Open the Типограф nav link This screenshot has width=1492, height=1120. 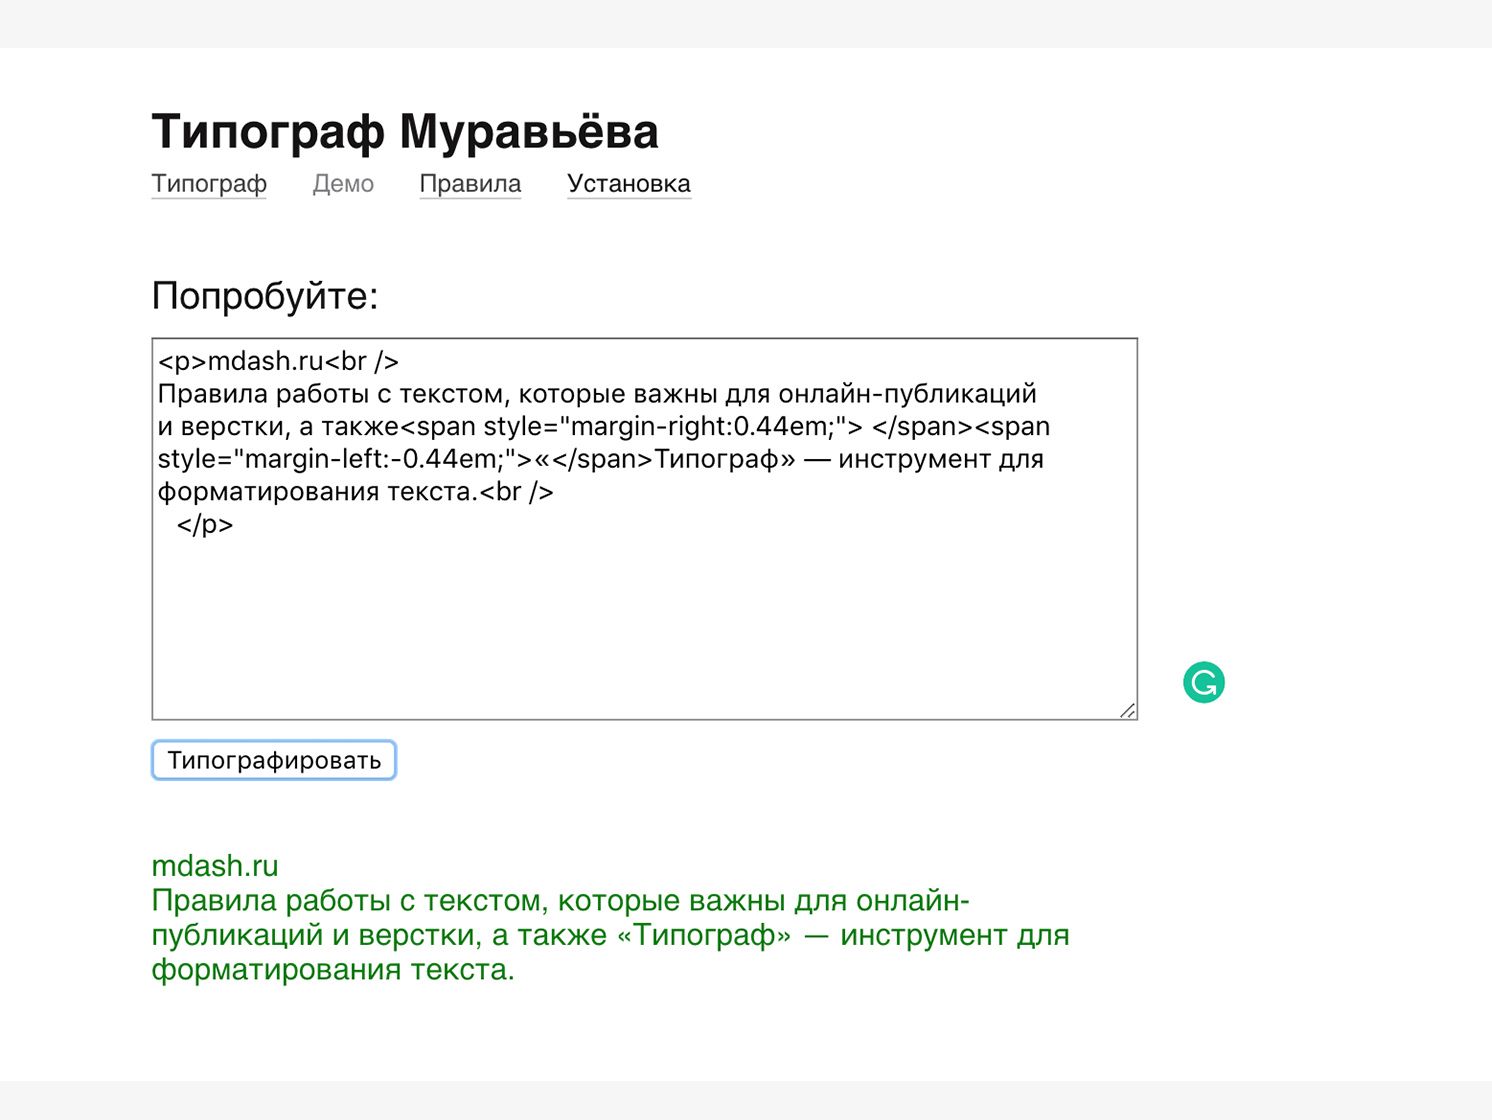(209, 184)
